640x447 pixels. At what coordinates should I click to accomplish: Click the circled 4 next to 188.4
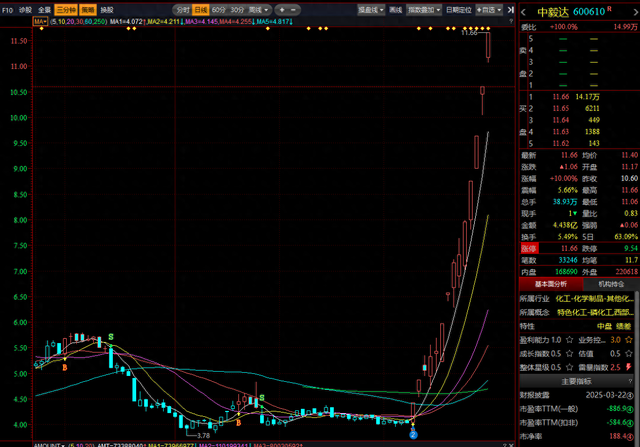[x=630, y=436]
